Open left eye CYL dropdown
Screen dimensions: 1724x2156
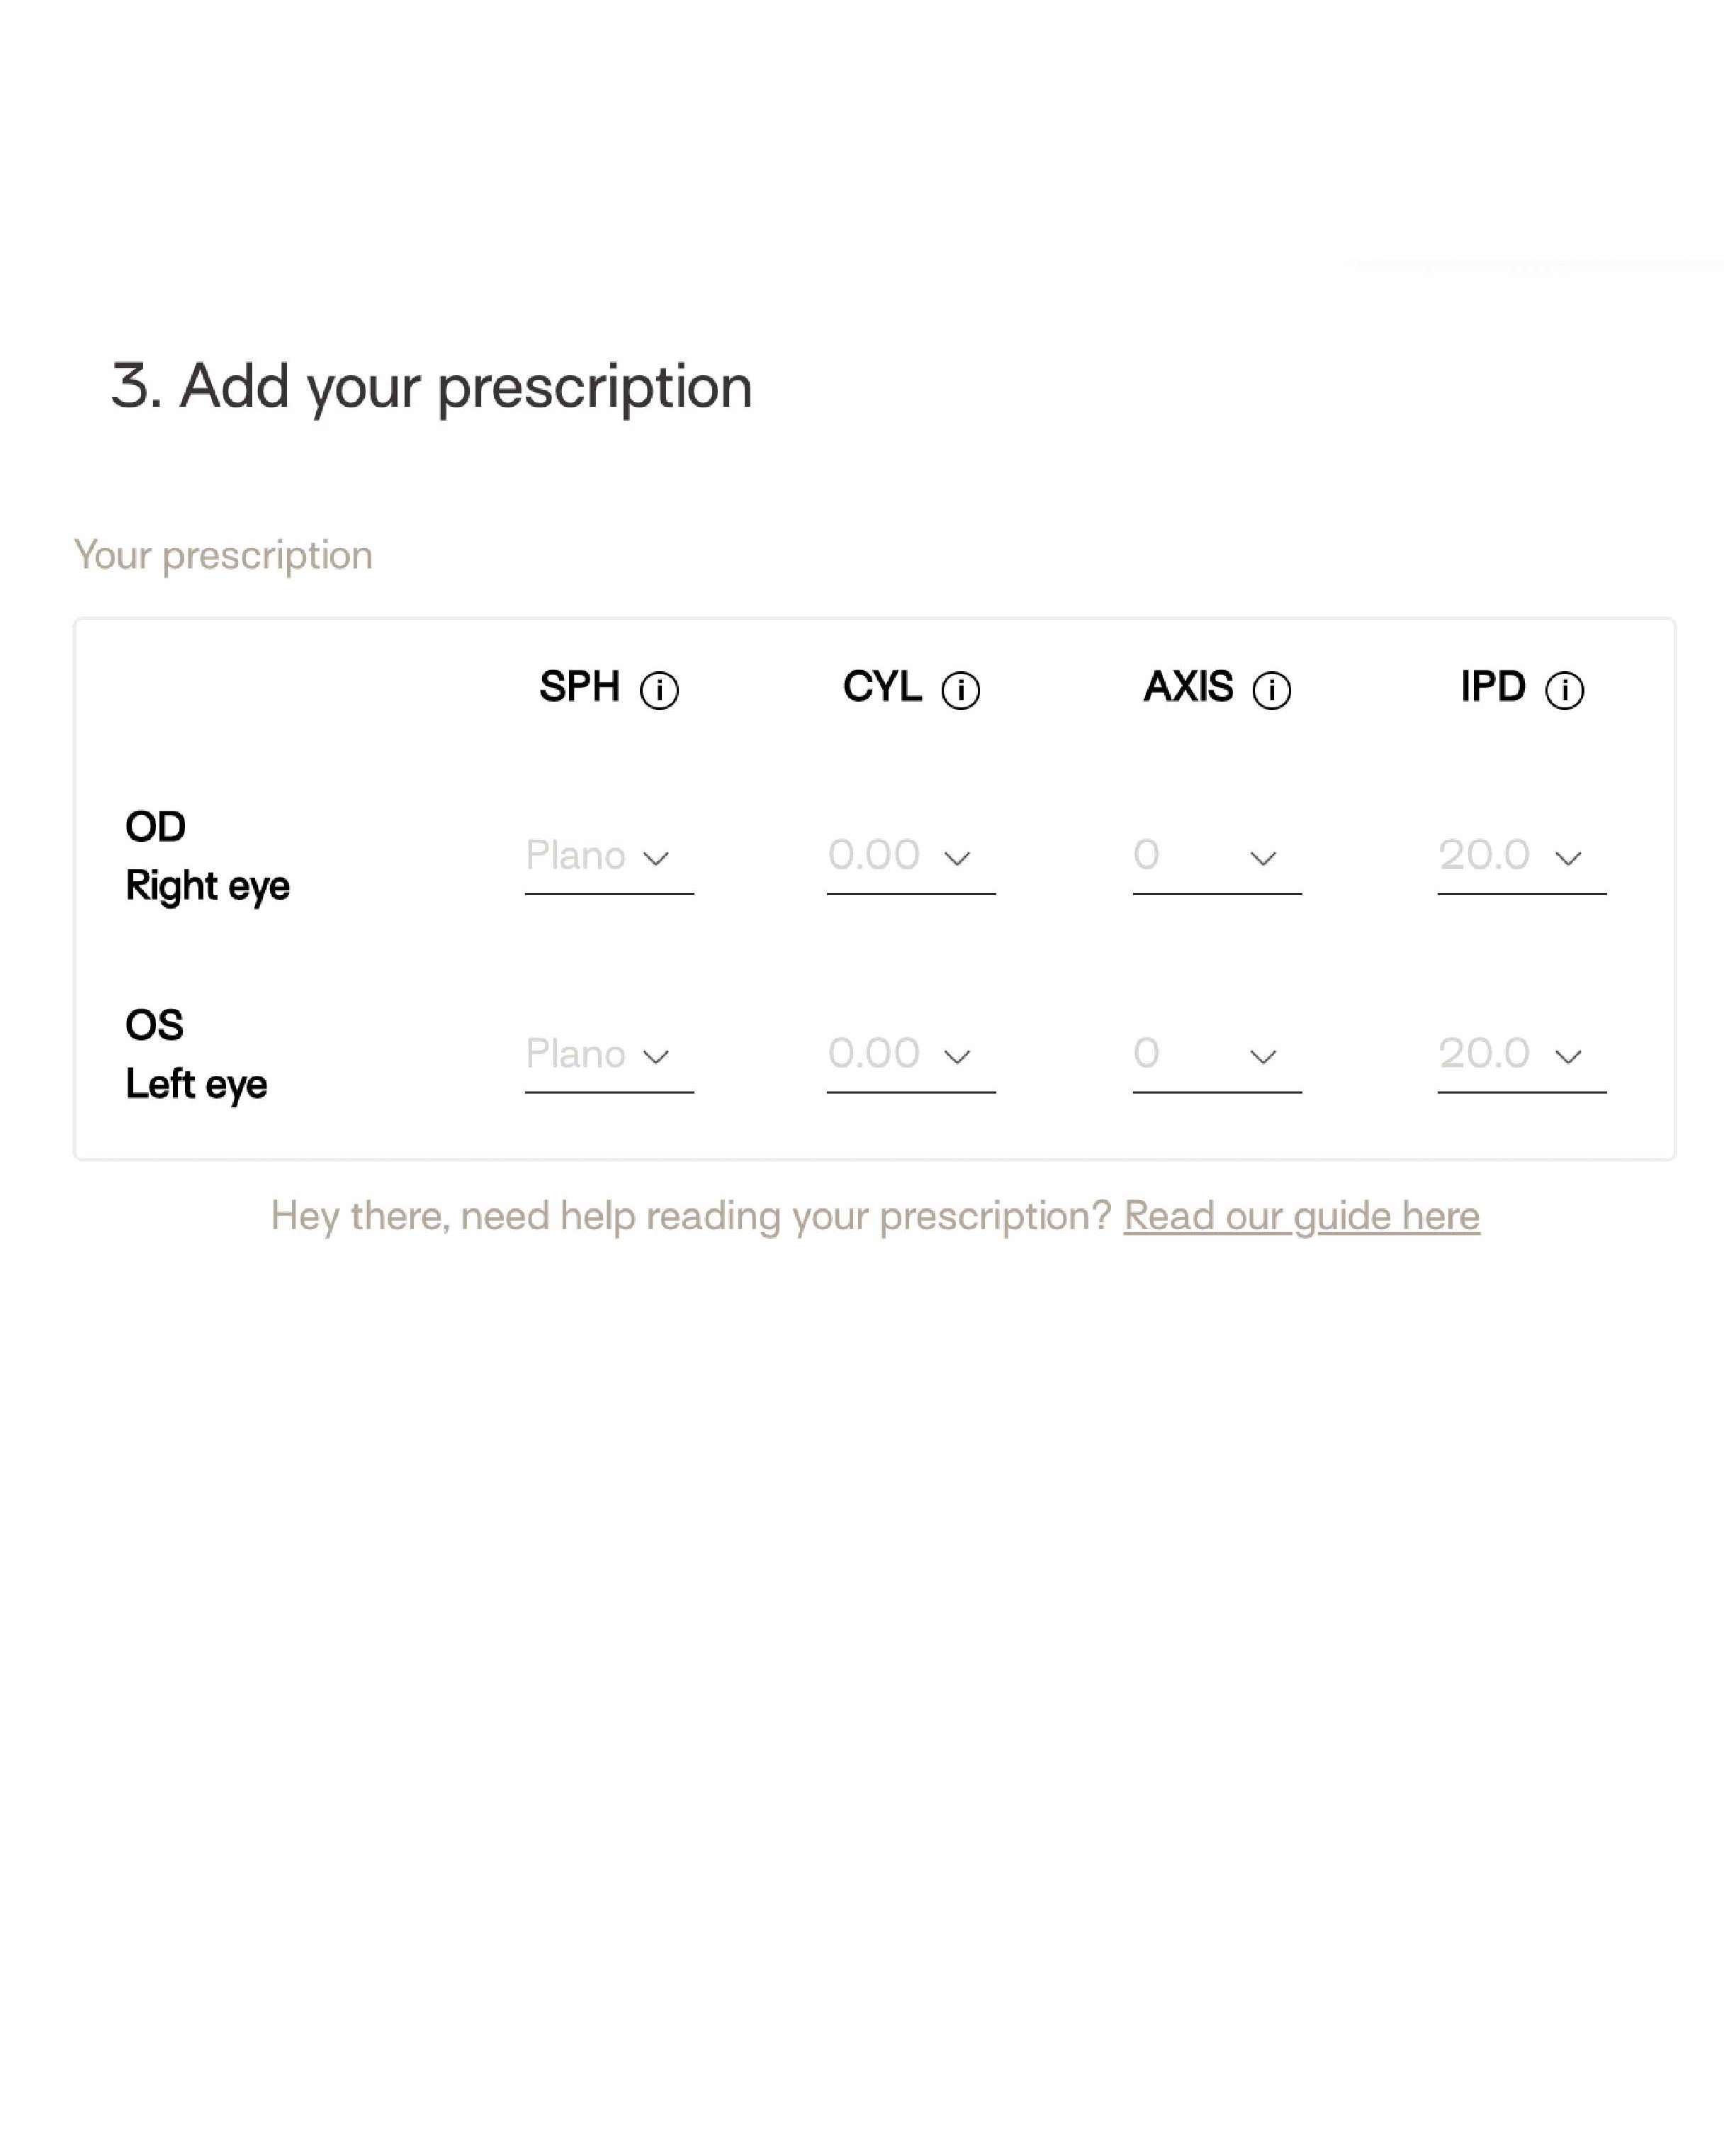pos(911,1055)
